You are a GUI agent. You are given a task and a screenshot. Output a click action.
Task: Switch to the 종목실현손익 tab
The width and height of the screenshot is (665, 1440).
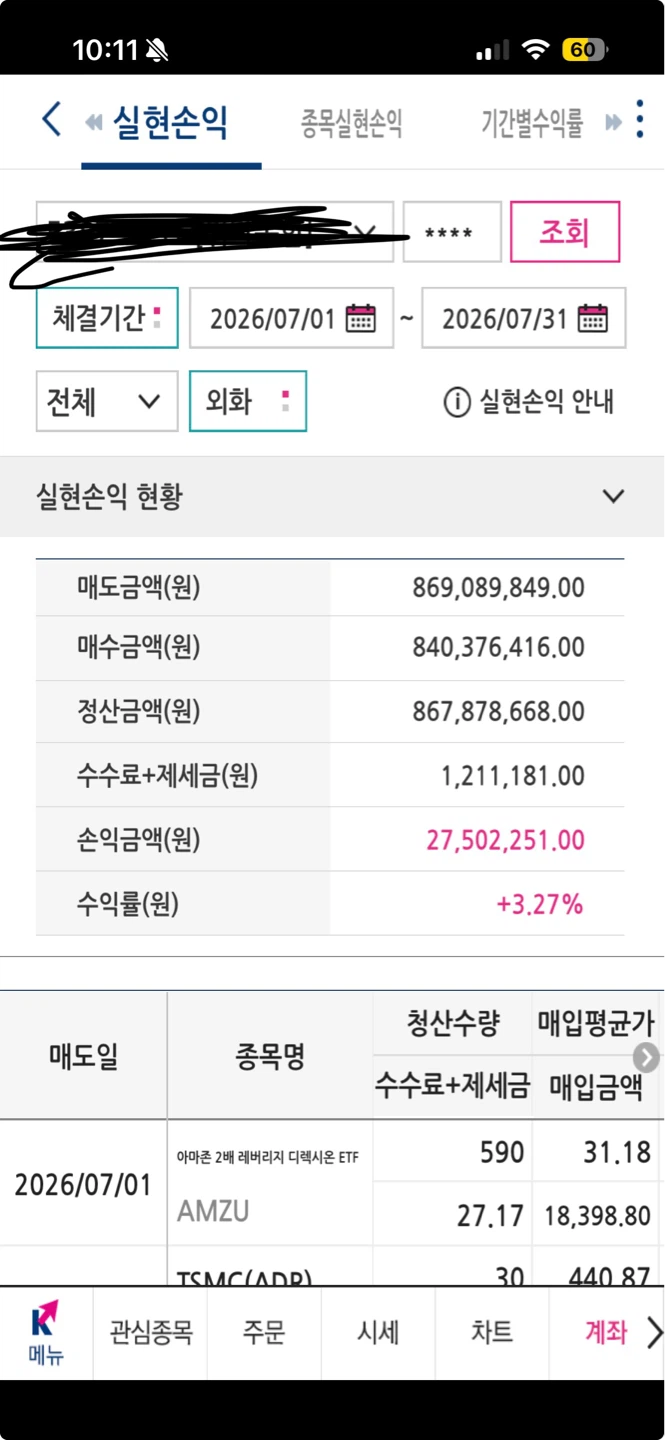pyautogui.click(x=351, y=123)
